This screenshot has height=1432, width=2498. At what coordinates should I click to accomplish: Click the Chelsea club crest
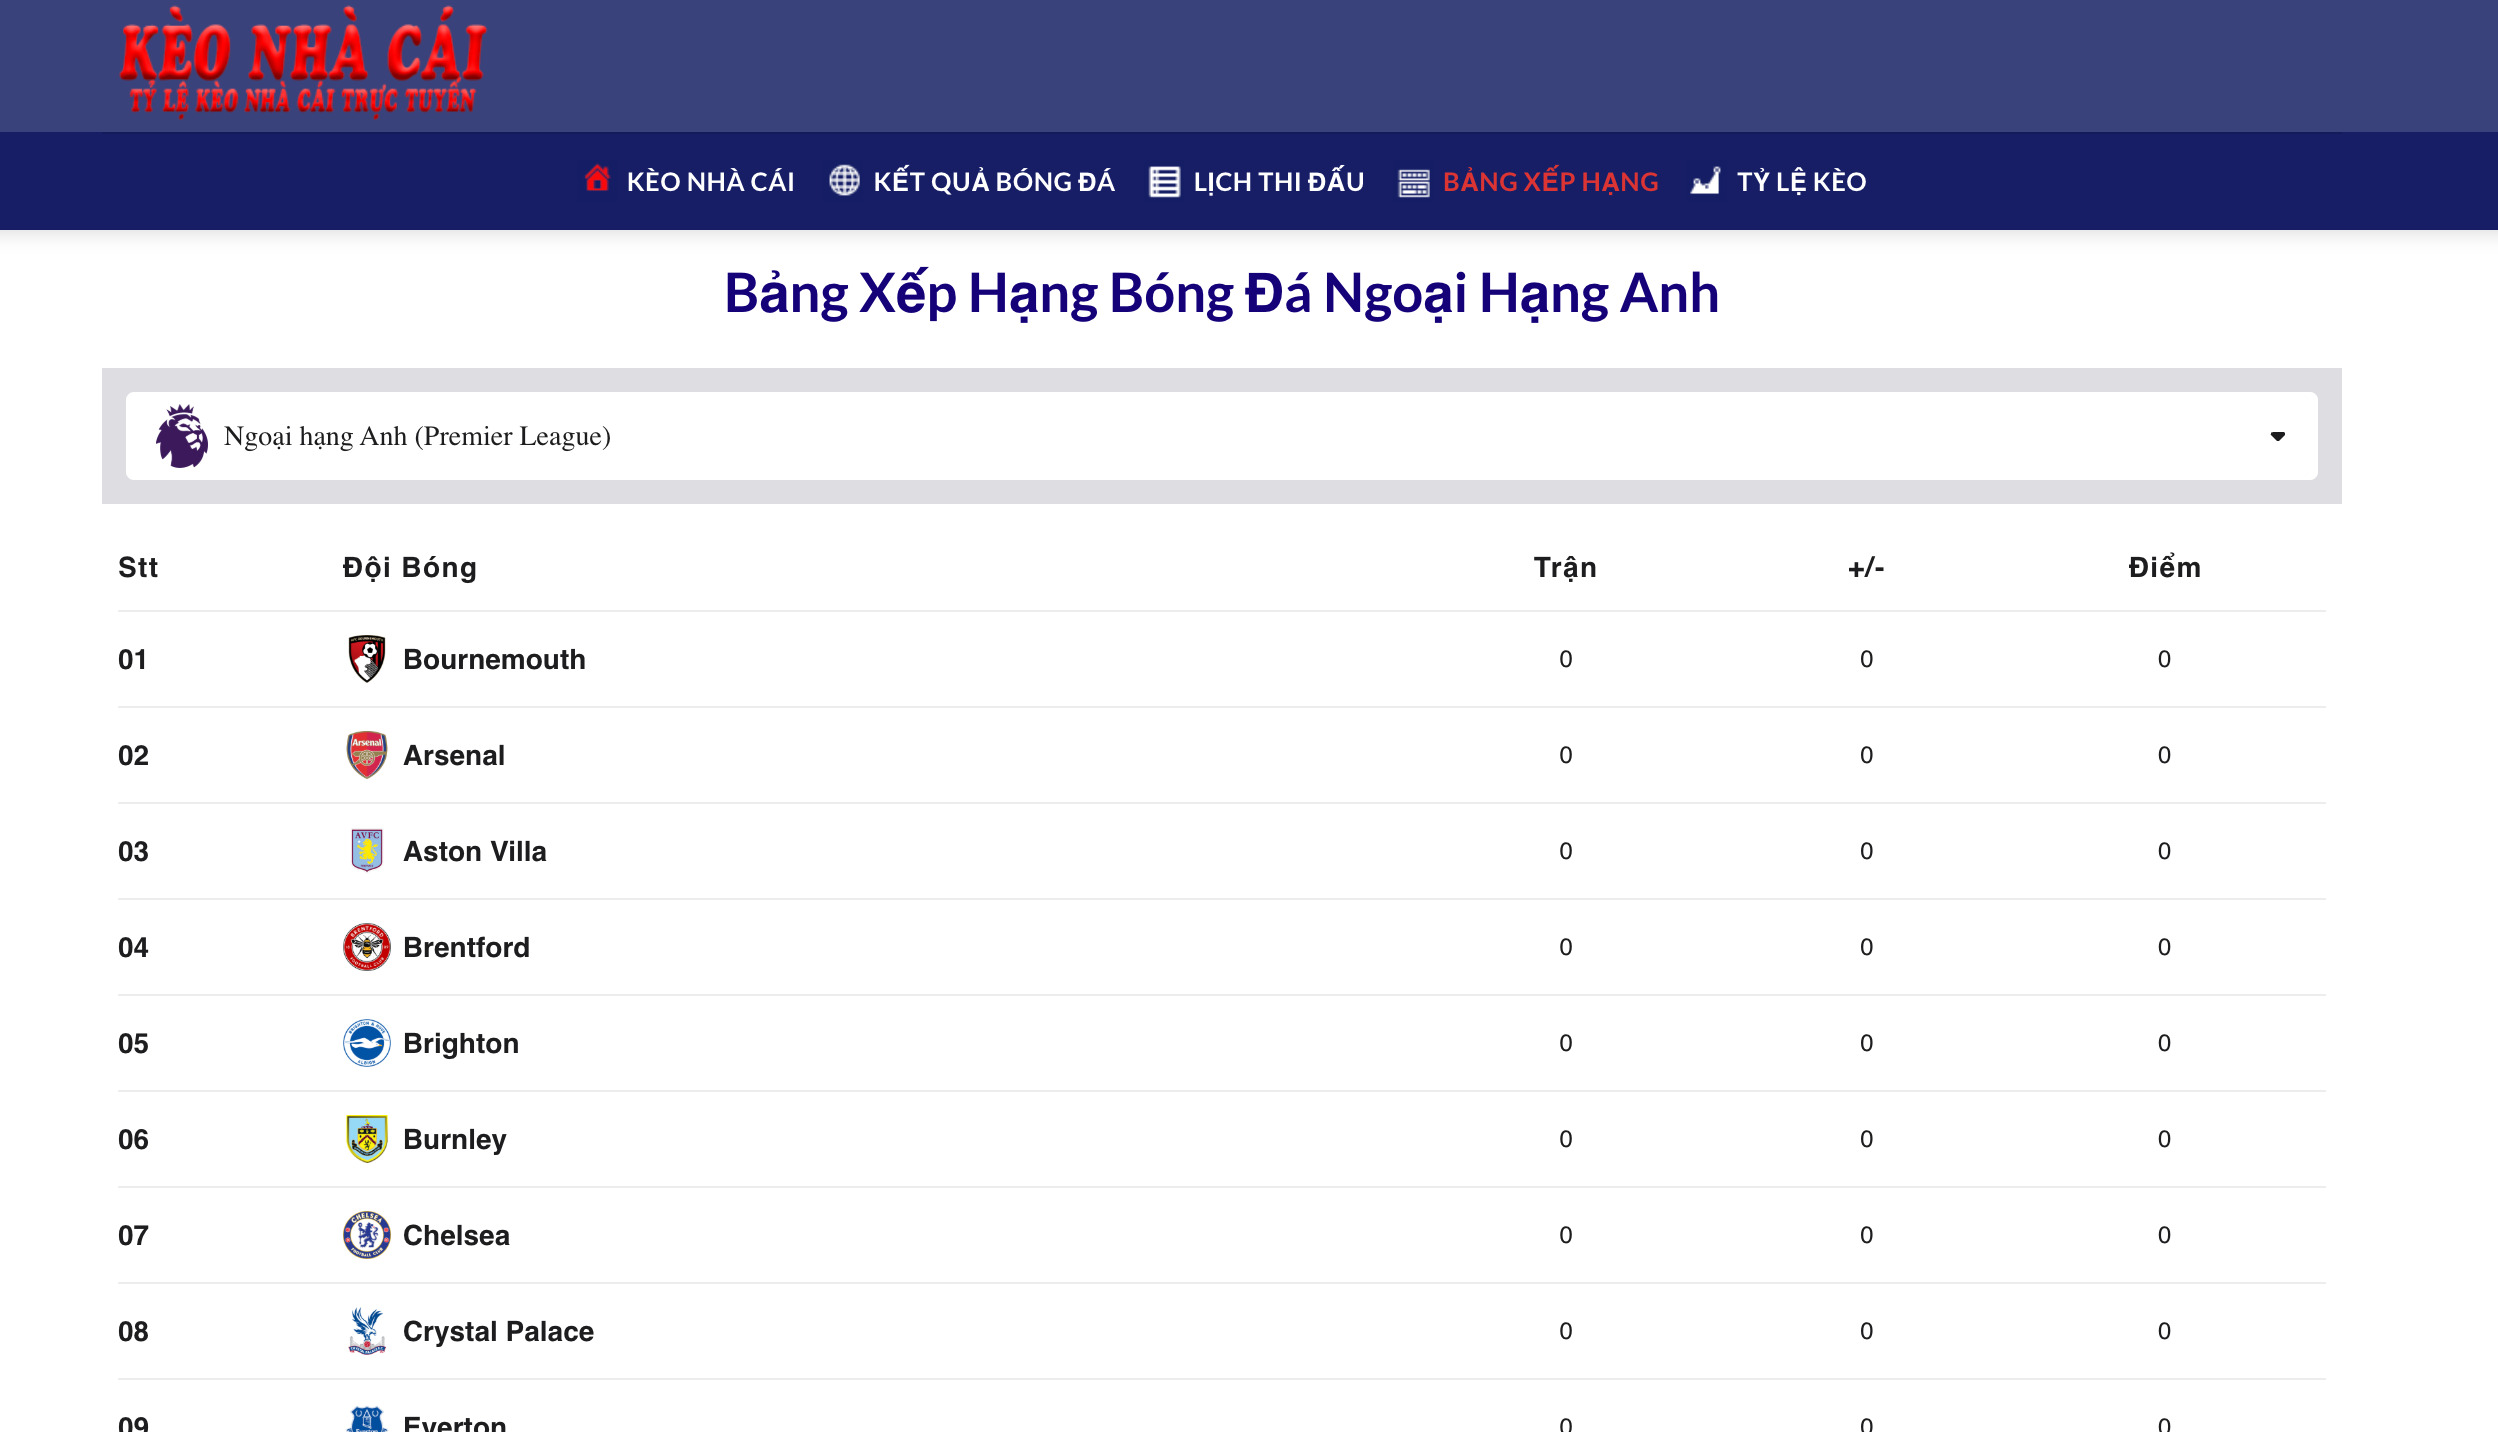click(x=366, y=1235)
